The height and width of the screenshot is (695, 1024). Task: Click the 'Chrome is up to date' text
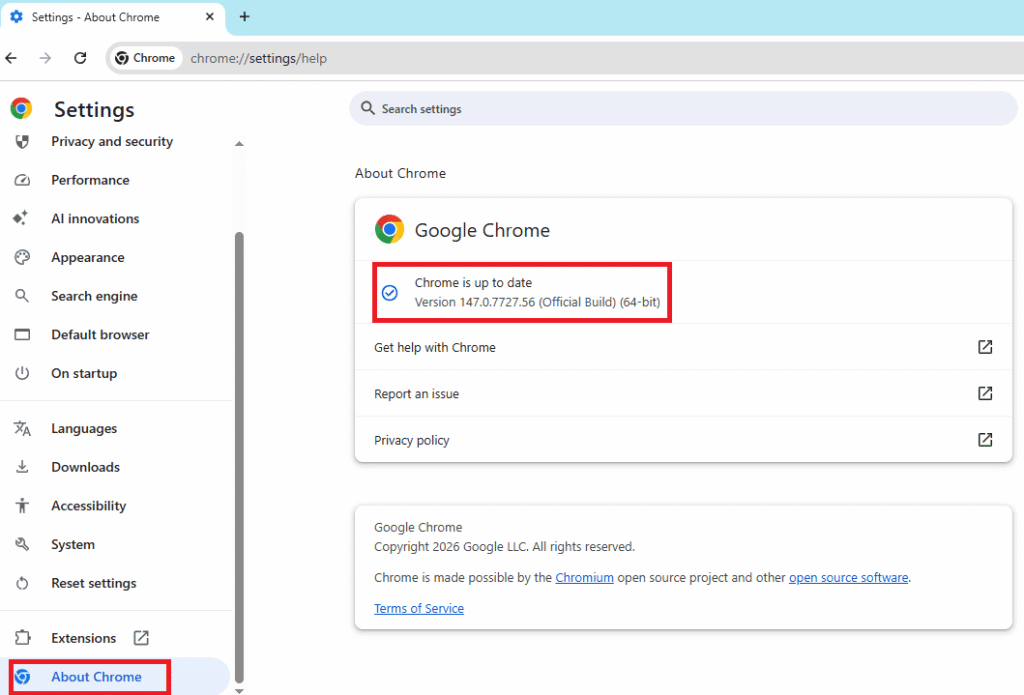473,282
